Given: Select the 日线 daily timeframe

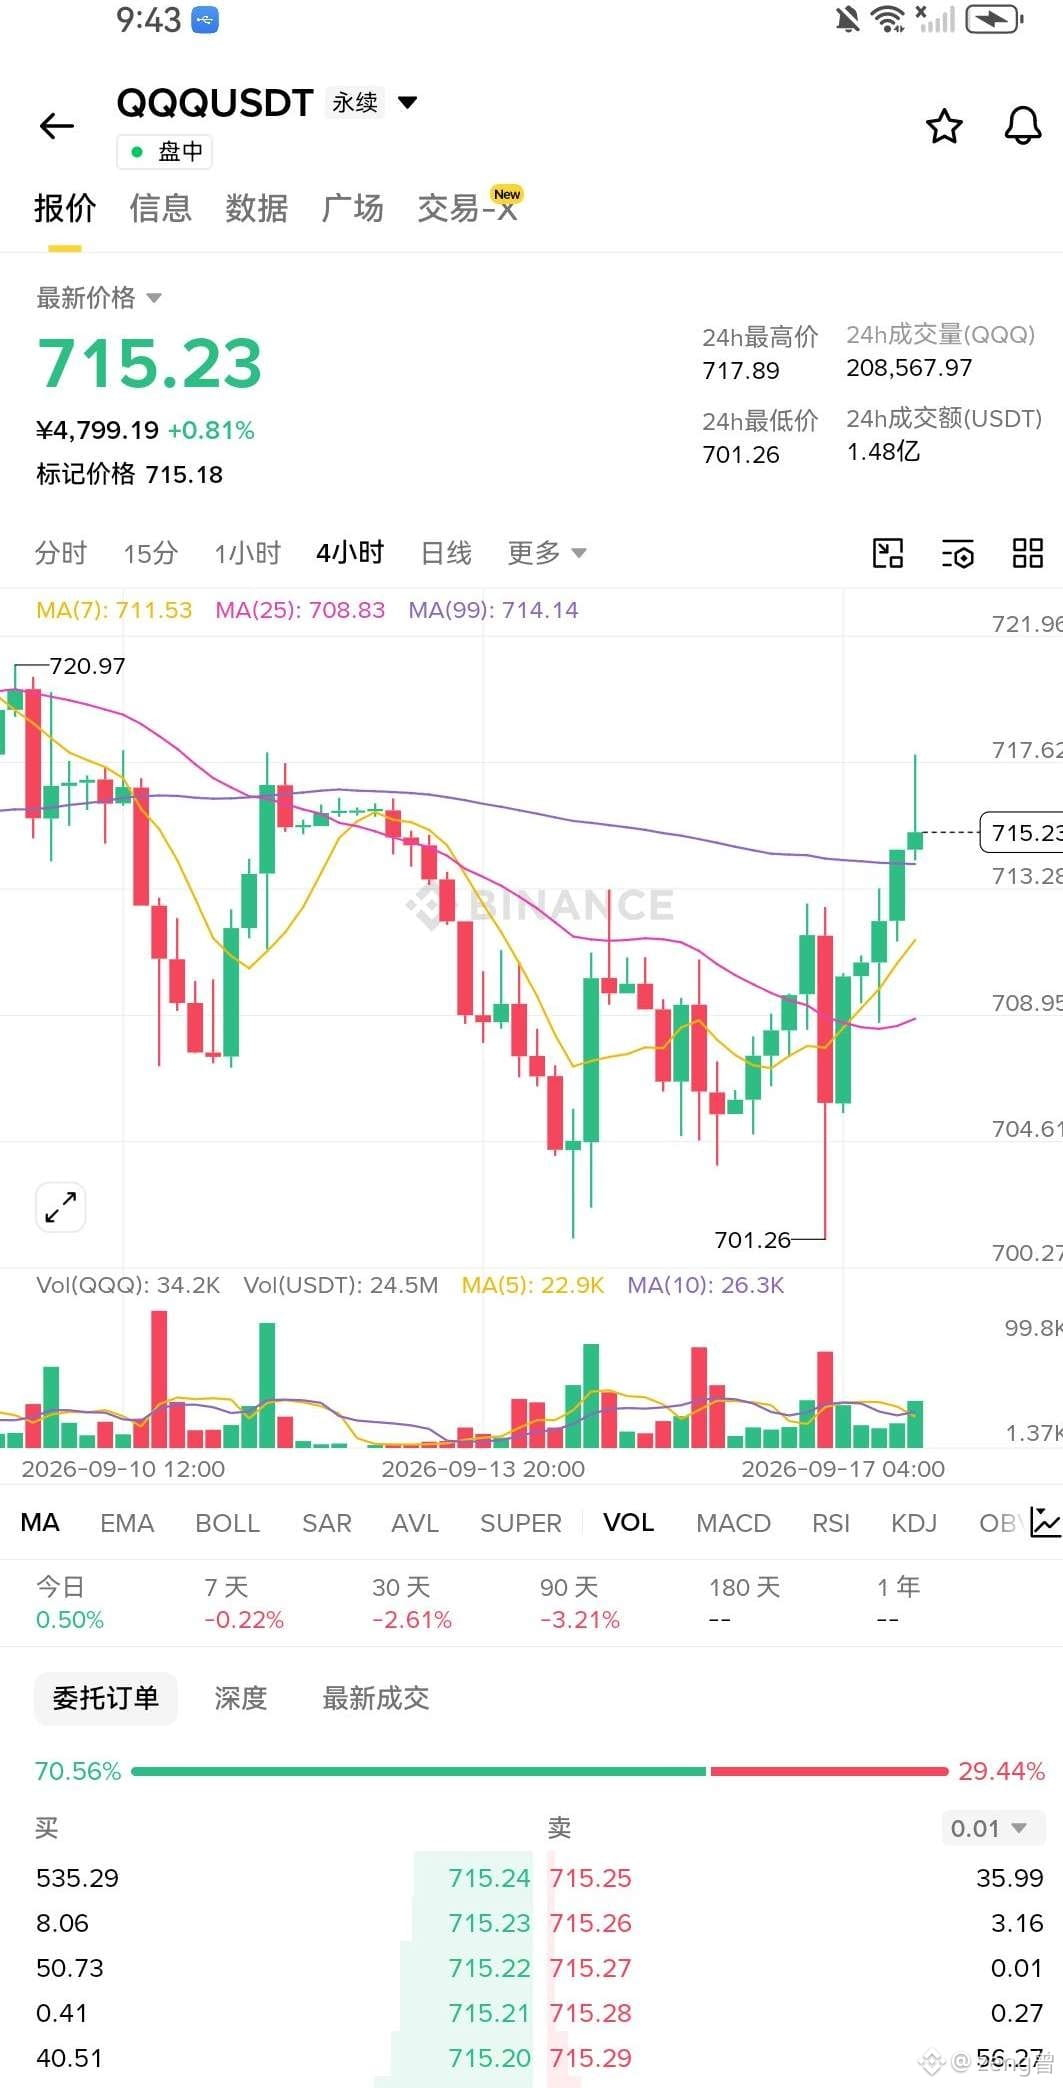Looking at the screenshot, I should (446, 553).
